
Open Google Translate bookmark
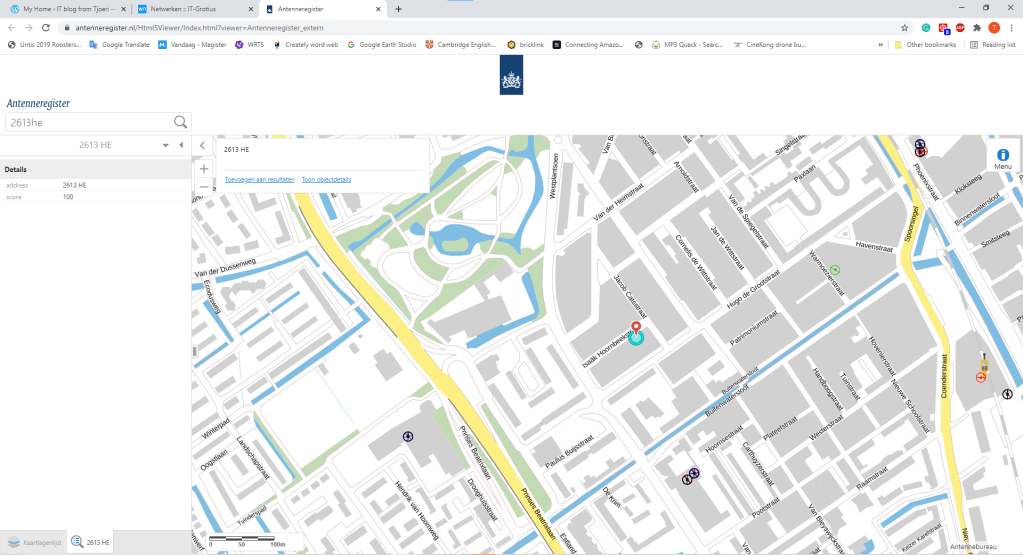[119, 44]
